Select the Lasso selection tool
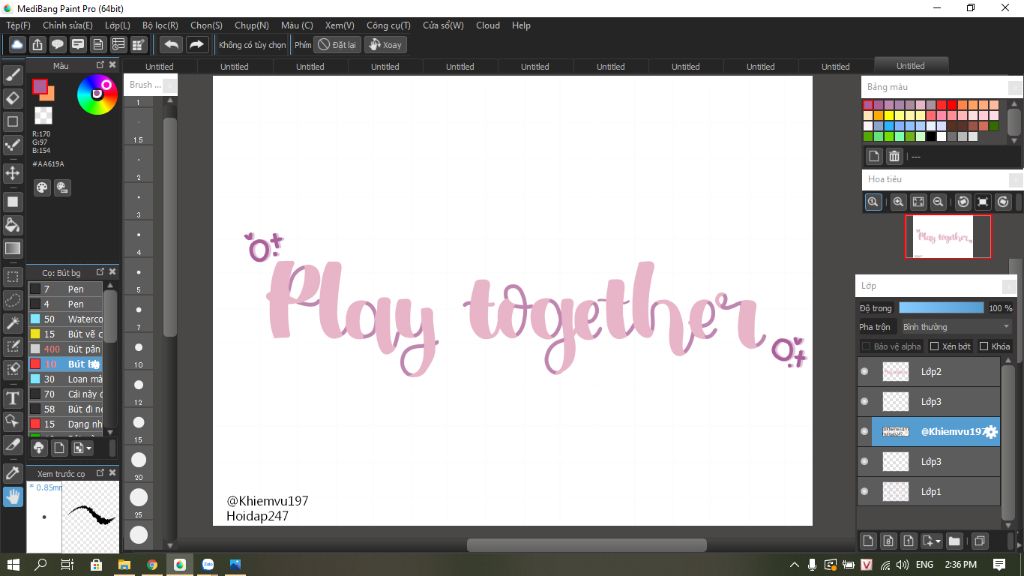Viewport: 1024px width, 576px height. coord(12,300)
